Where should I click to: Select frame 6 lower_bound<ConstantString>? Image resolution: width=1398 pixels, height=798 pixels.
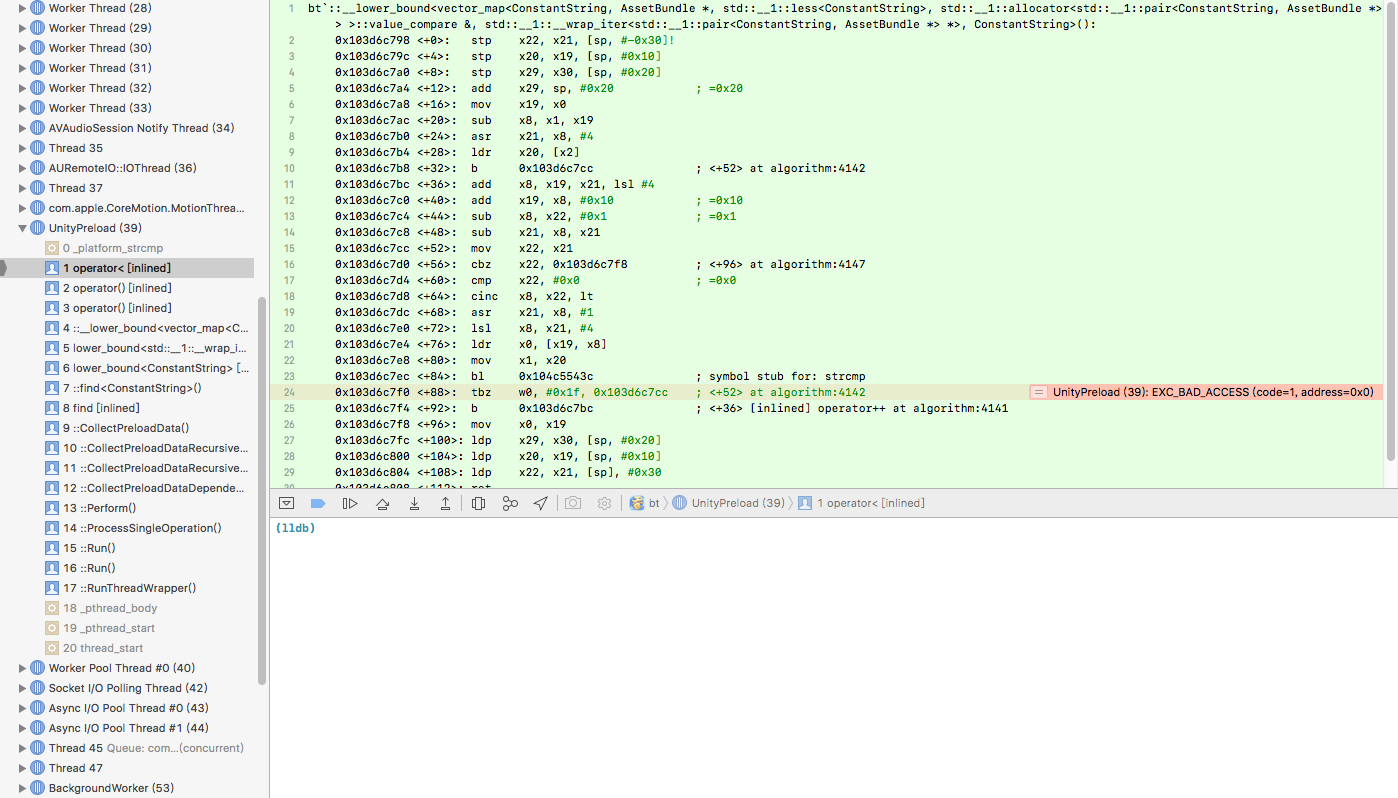point(127,368)
